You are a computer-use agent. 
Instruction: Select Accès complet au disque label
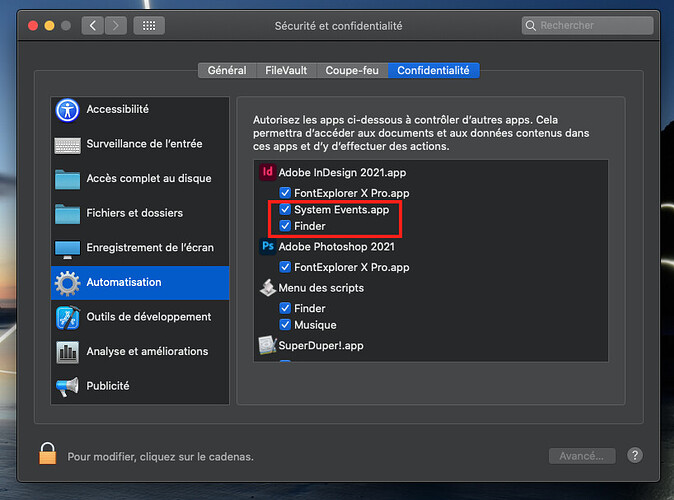149,178
